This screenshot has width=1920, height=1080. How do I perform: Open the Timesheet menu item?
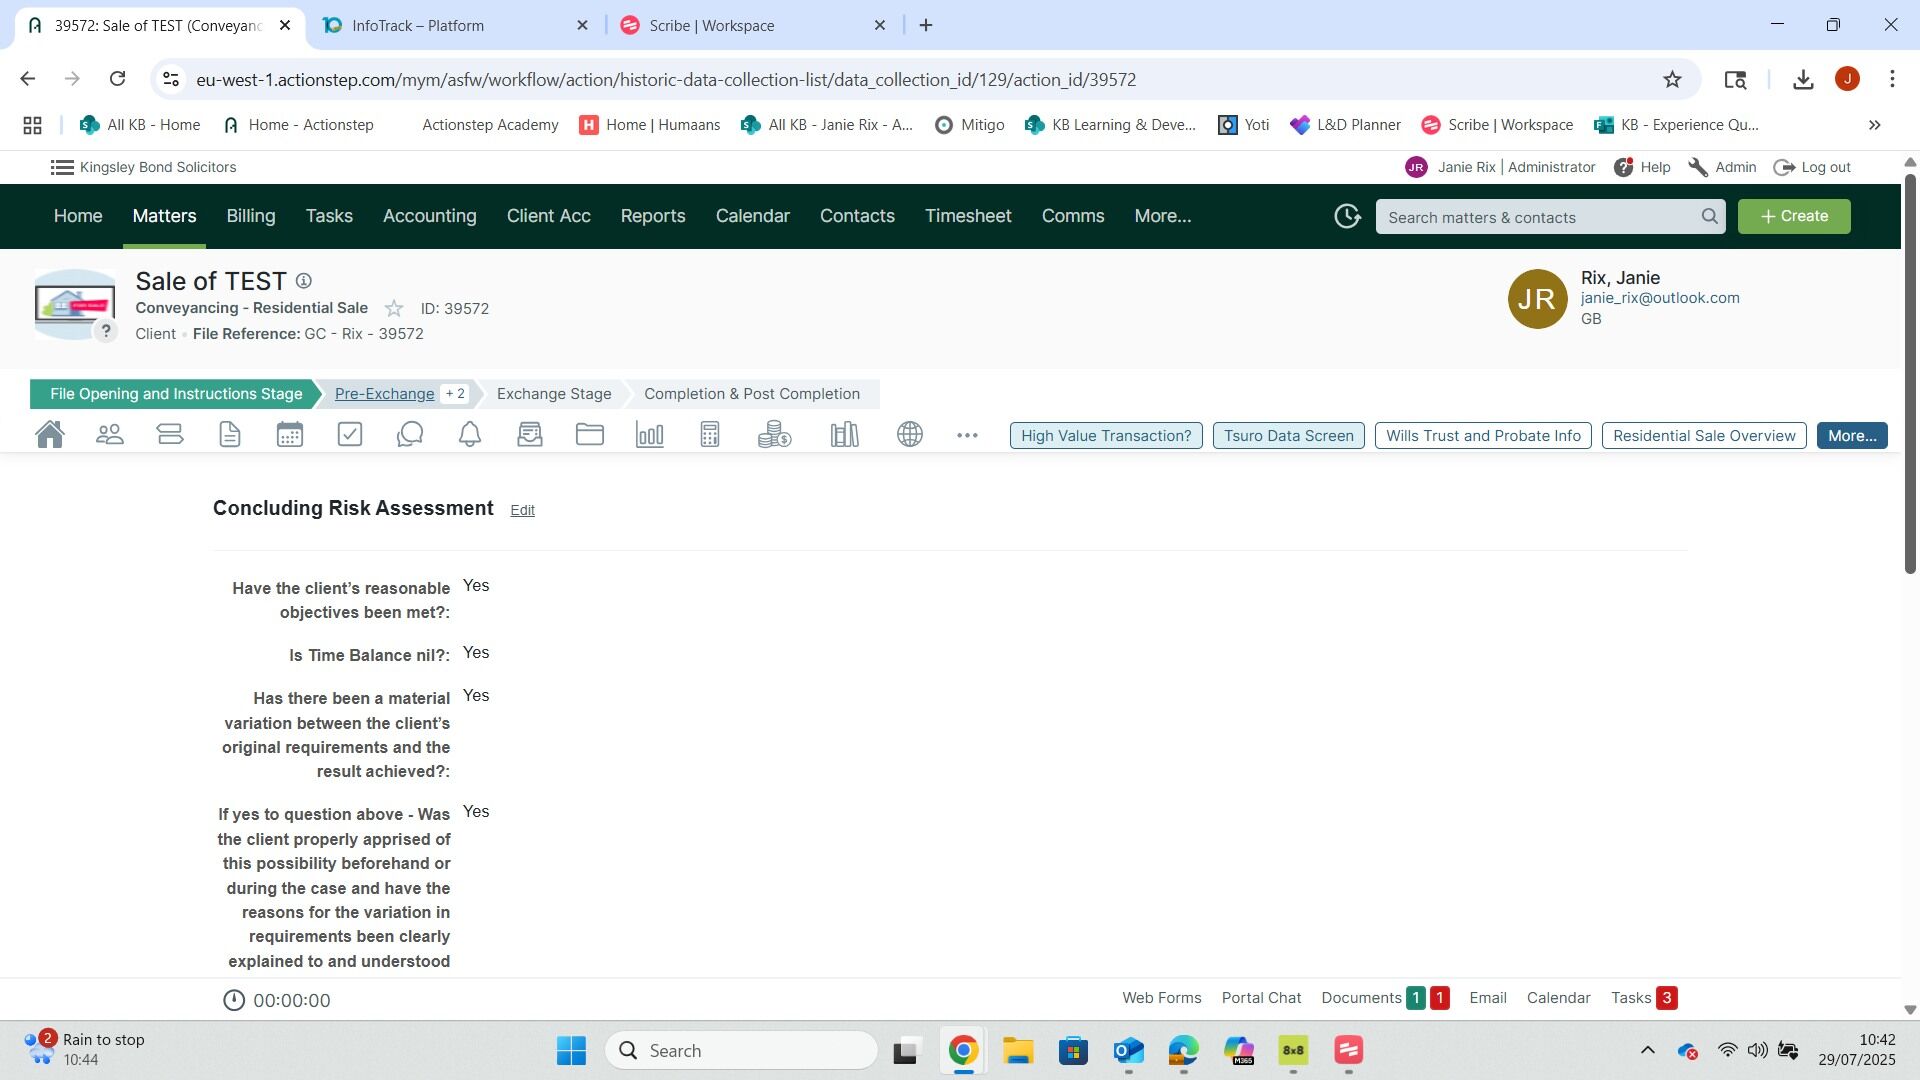click(967, 216)
